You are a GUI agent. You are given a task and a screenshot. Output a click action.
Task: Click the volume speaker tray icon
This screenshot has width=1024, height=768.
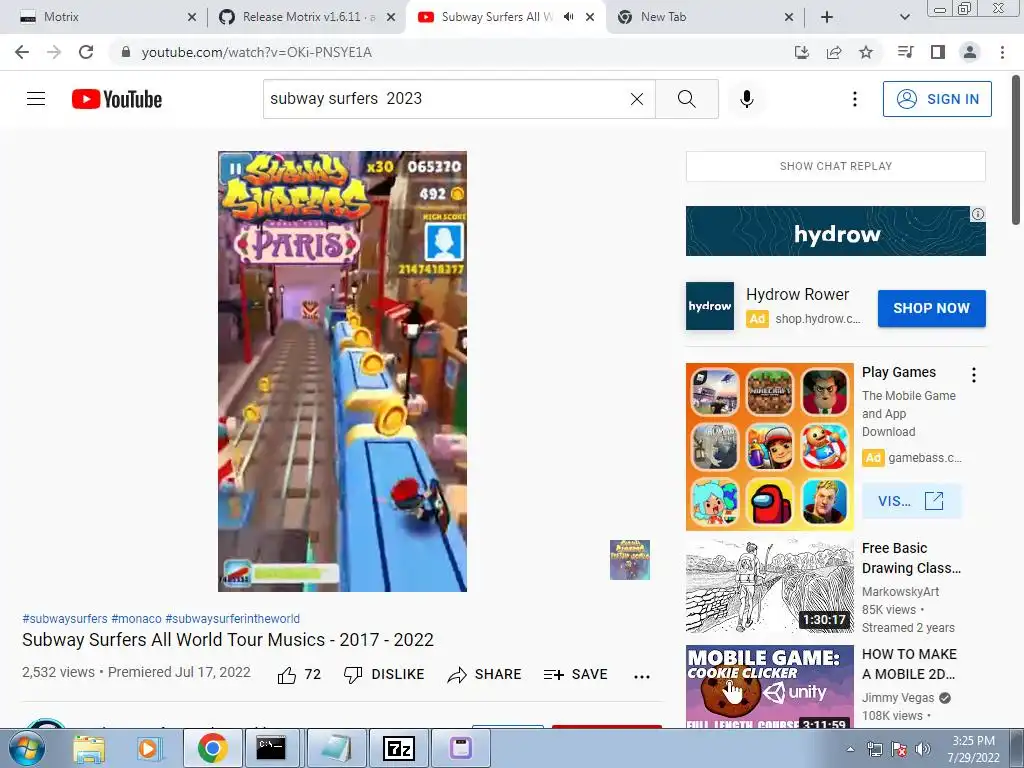point(923,749)
